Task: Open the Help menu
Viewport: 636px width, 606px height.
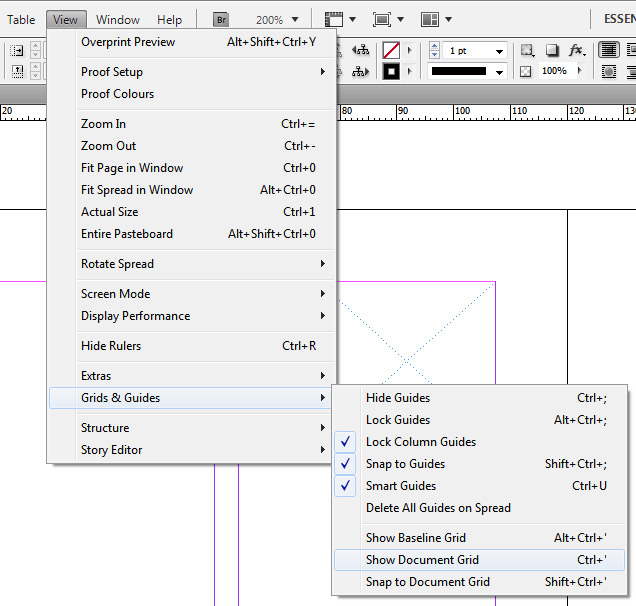Action: [x=170, y=19]
